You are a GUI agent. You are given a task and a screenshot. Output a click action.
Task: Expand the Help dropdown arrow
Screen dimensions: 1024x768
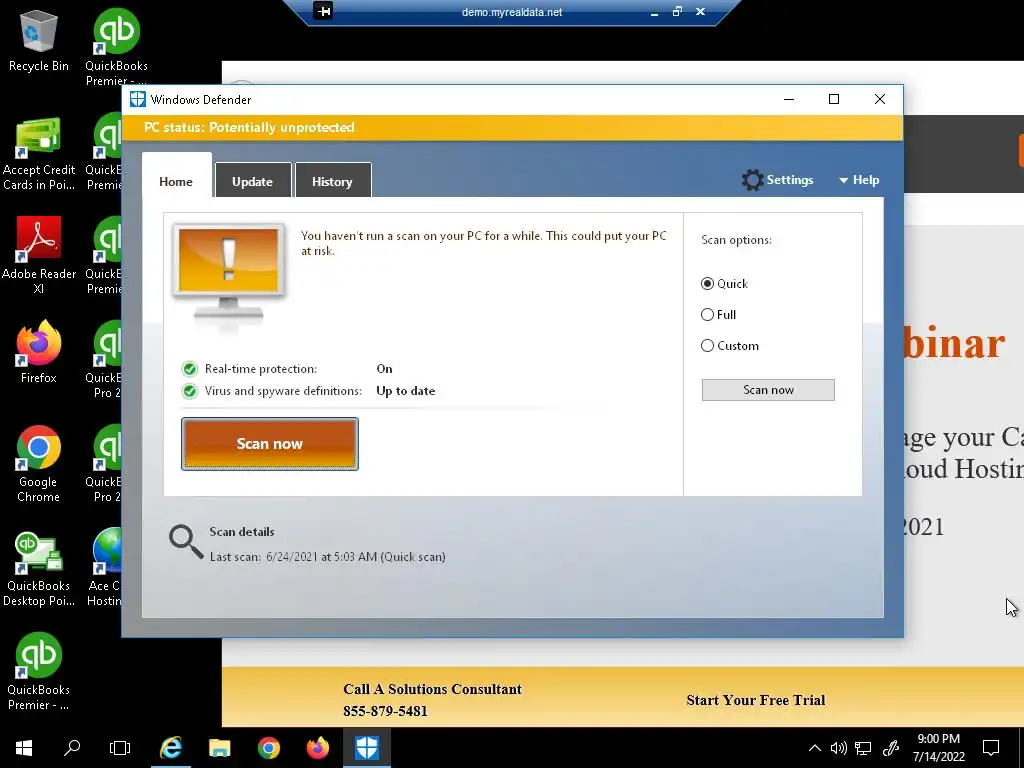[x=843, y=180]
